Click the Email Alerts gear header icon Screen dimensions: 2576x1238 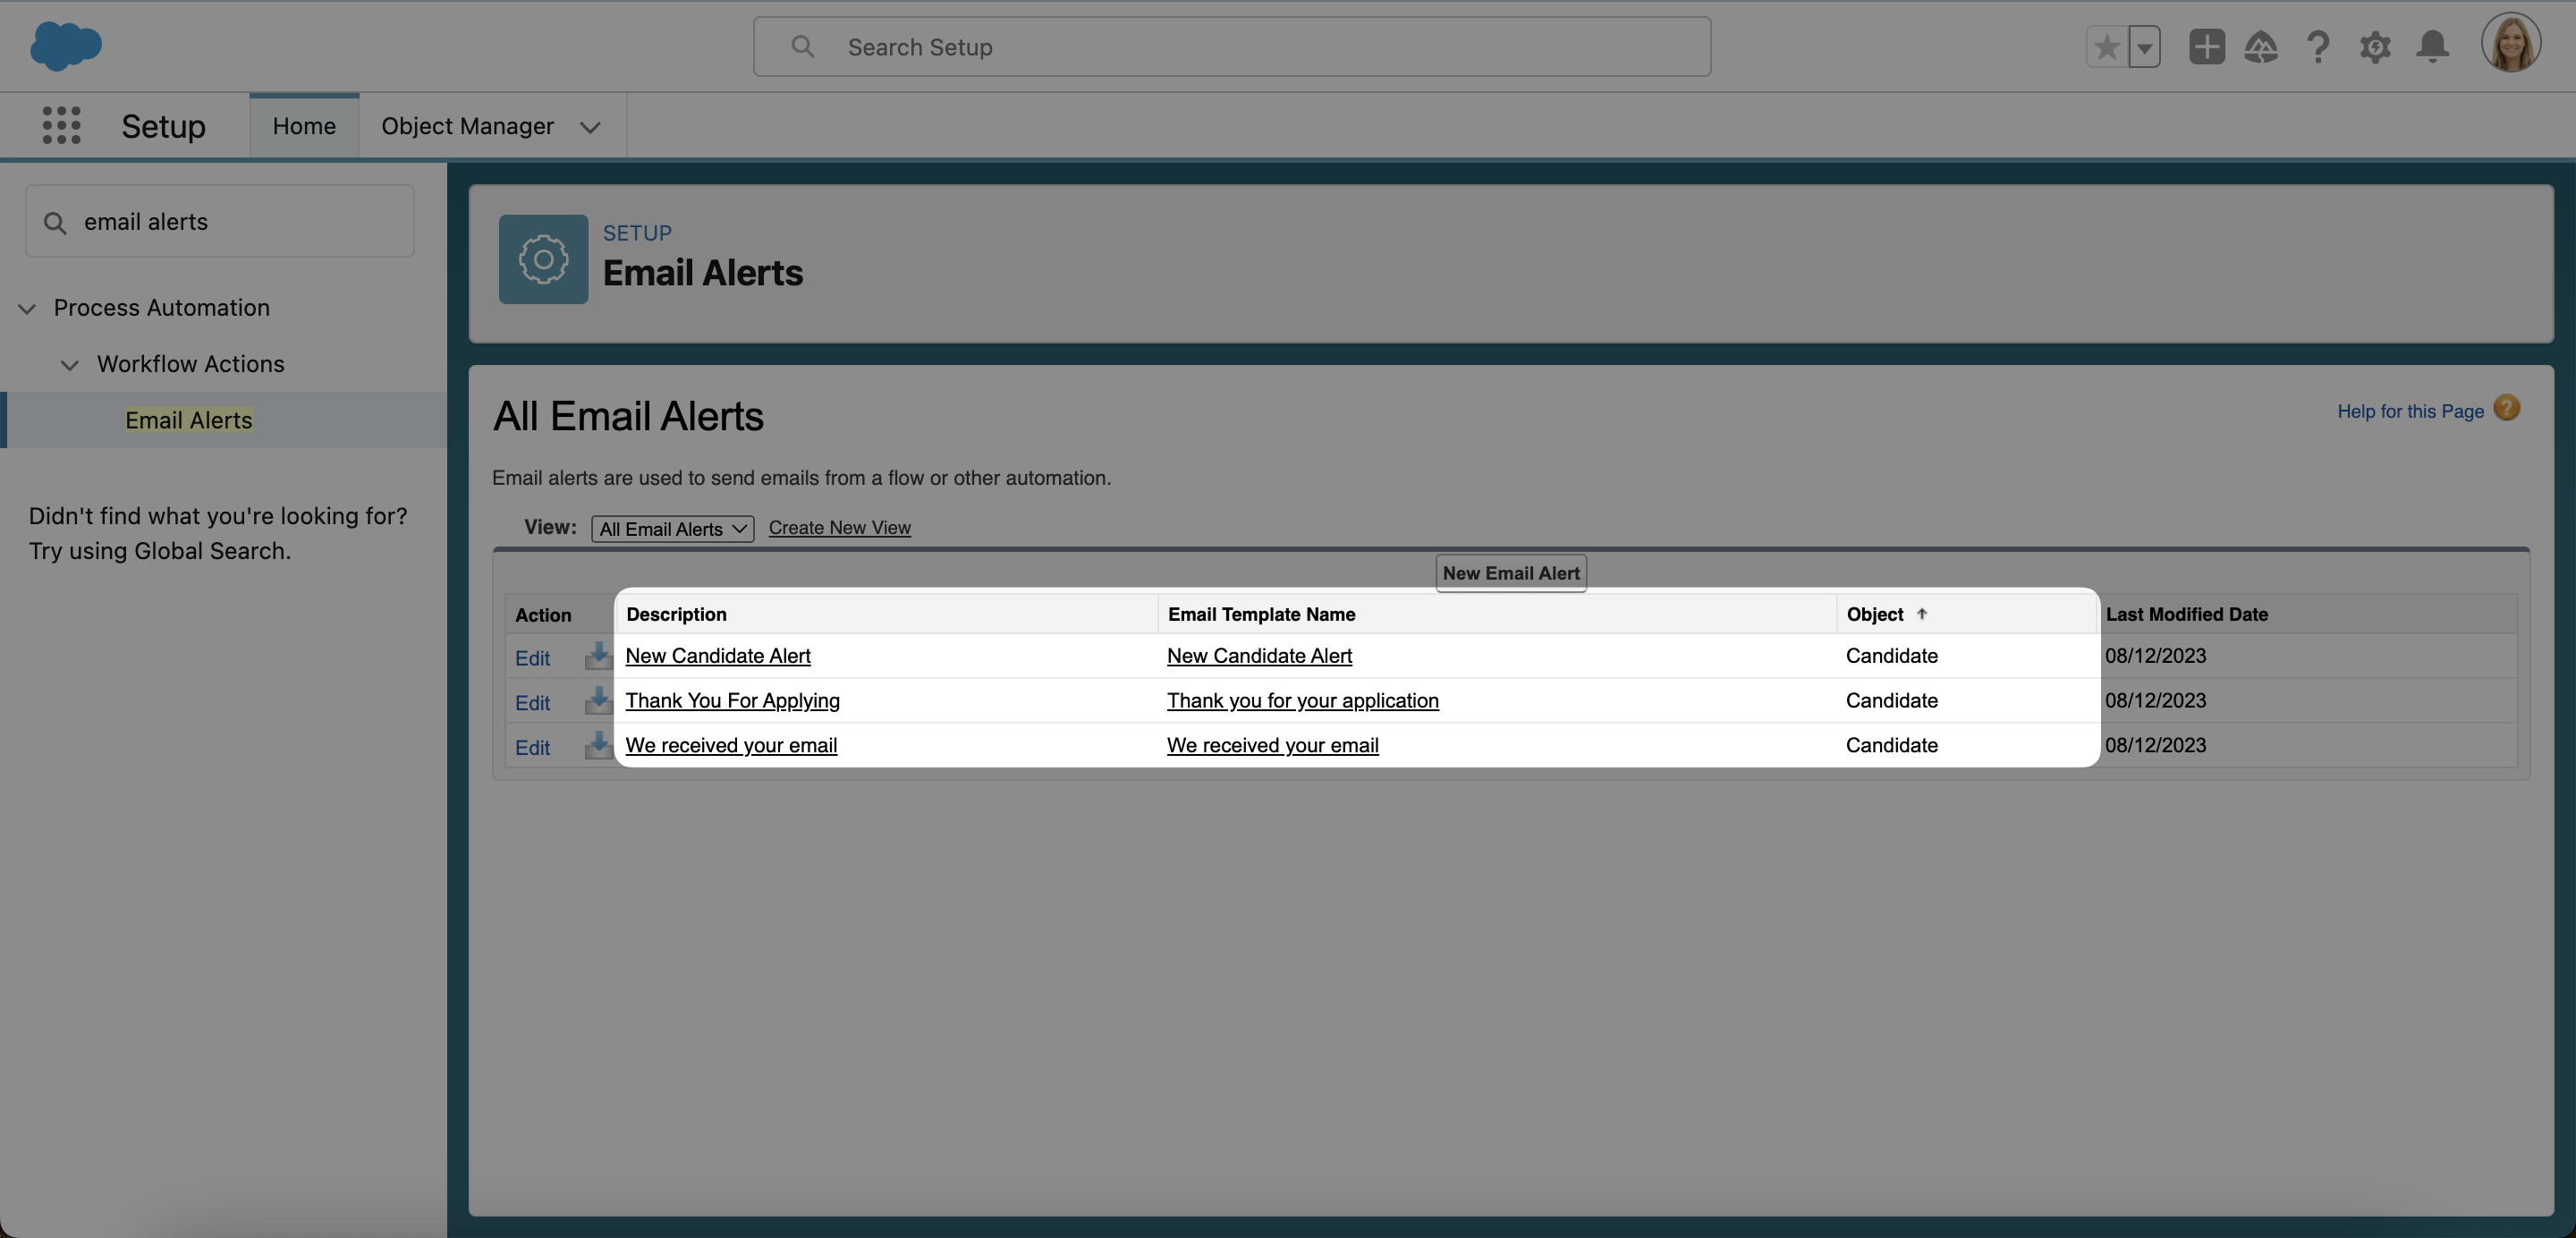pyautogui.click(x=543, y=259)
